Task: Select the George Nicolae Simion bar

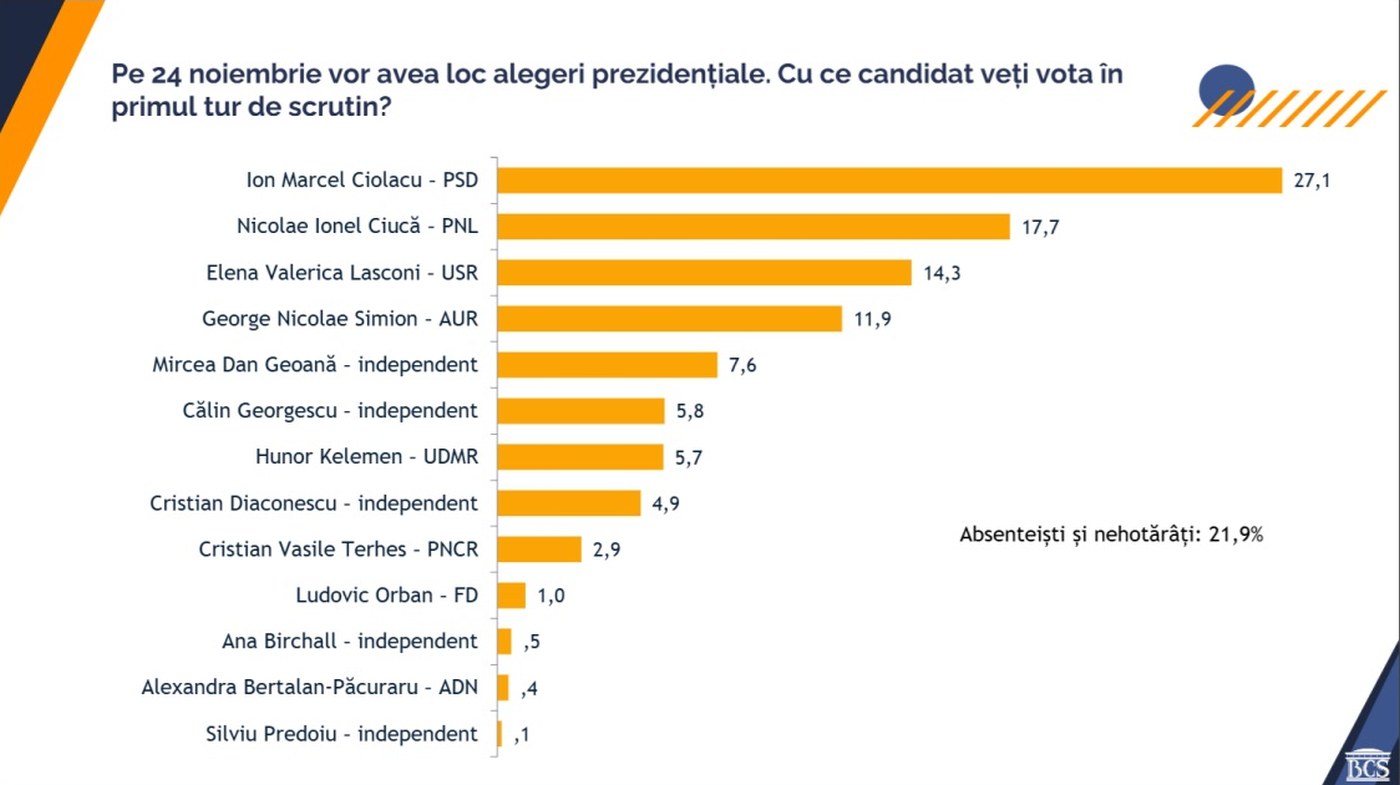Action: [669, 318]
